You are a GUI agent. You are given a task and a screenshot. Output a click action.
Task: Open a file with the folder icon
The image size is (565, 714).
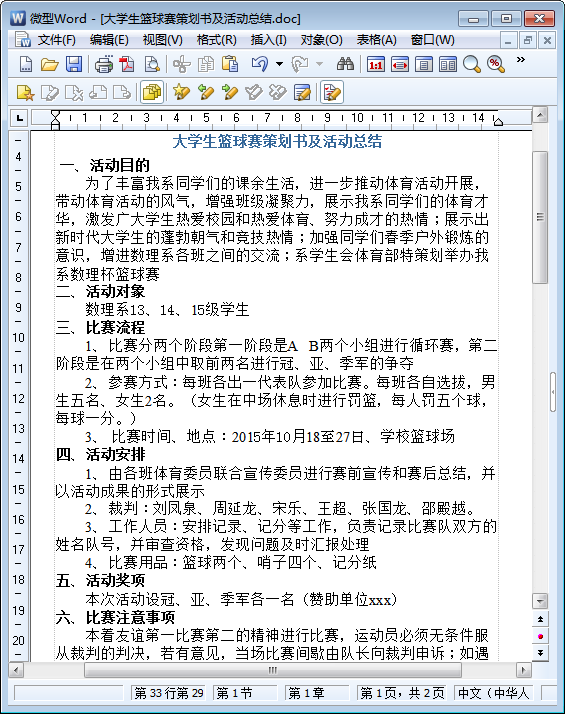coord(49,64)
